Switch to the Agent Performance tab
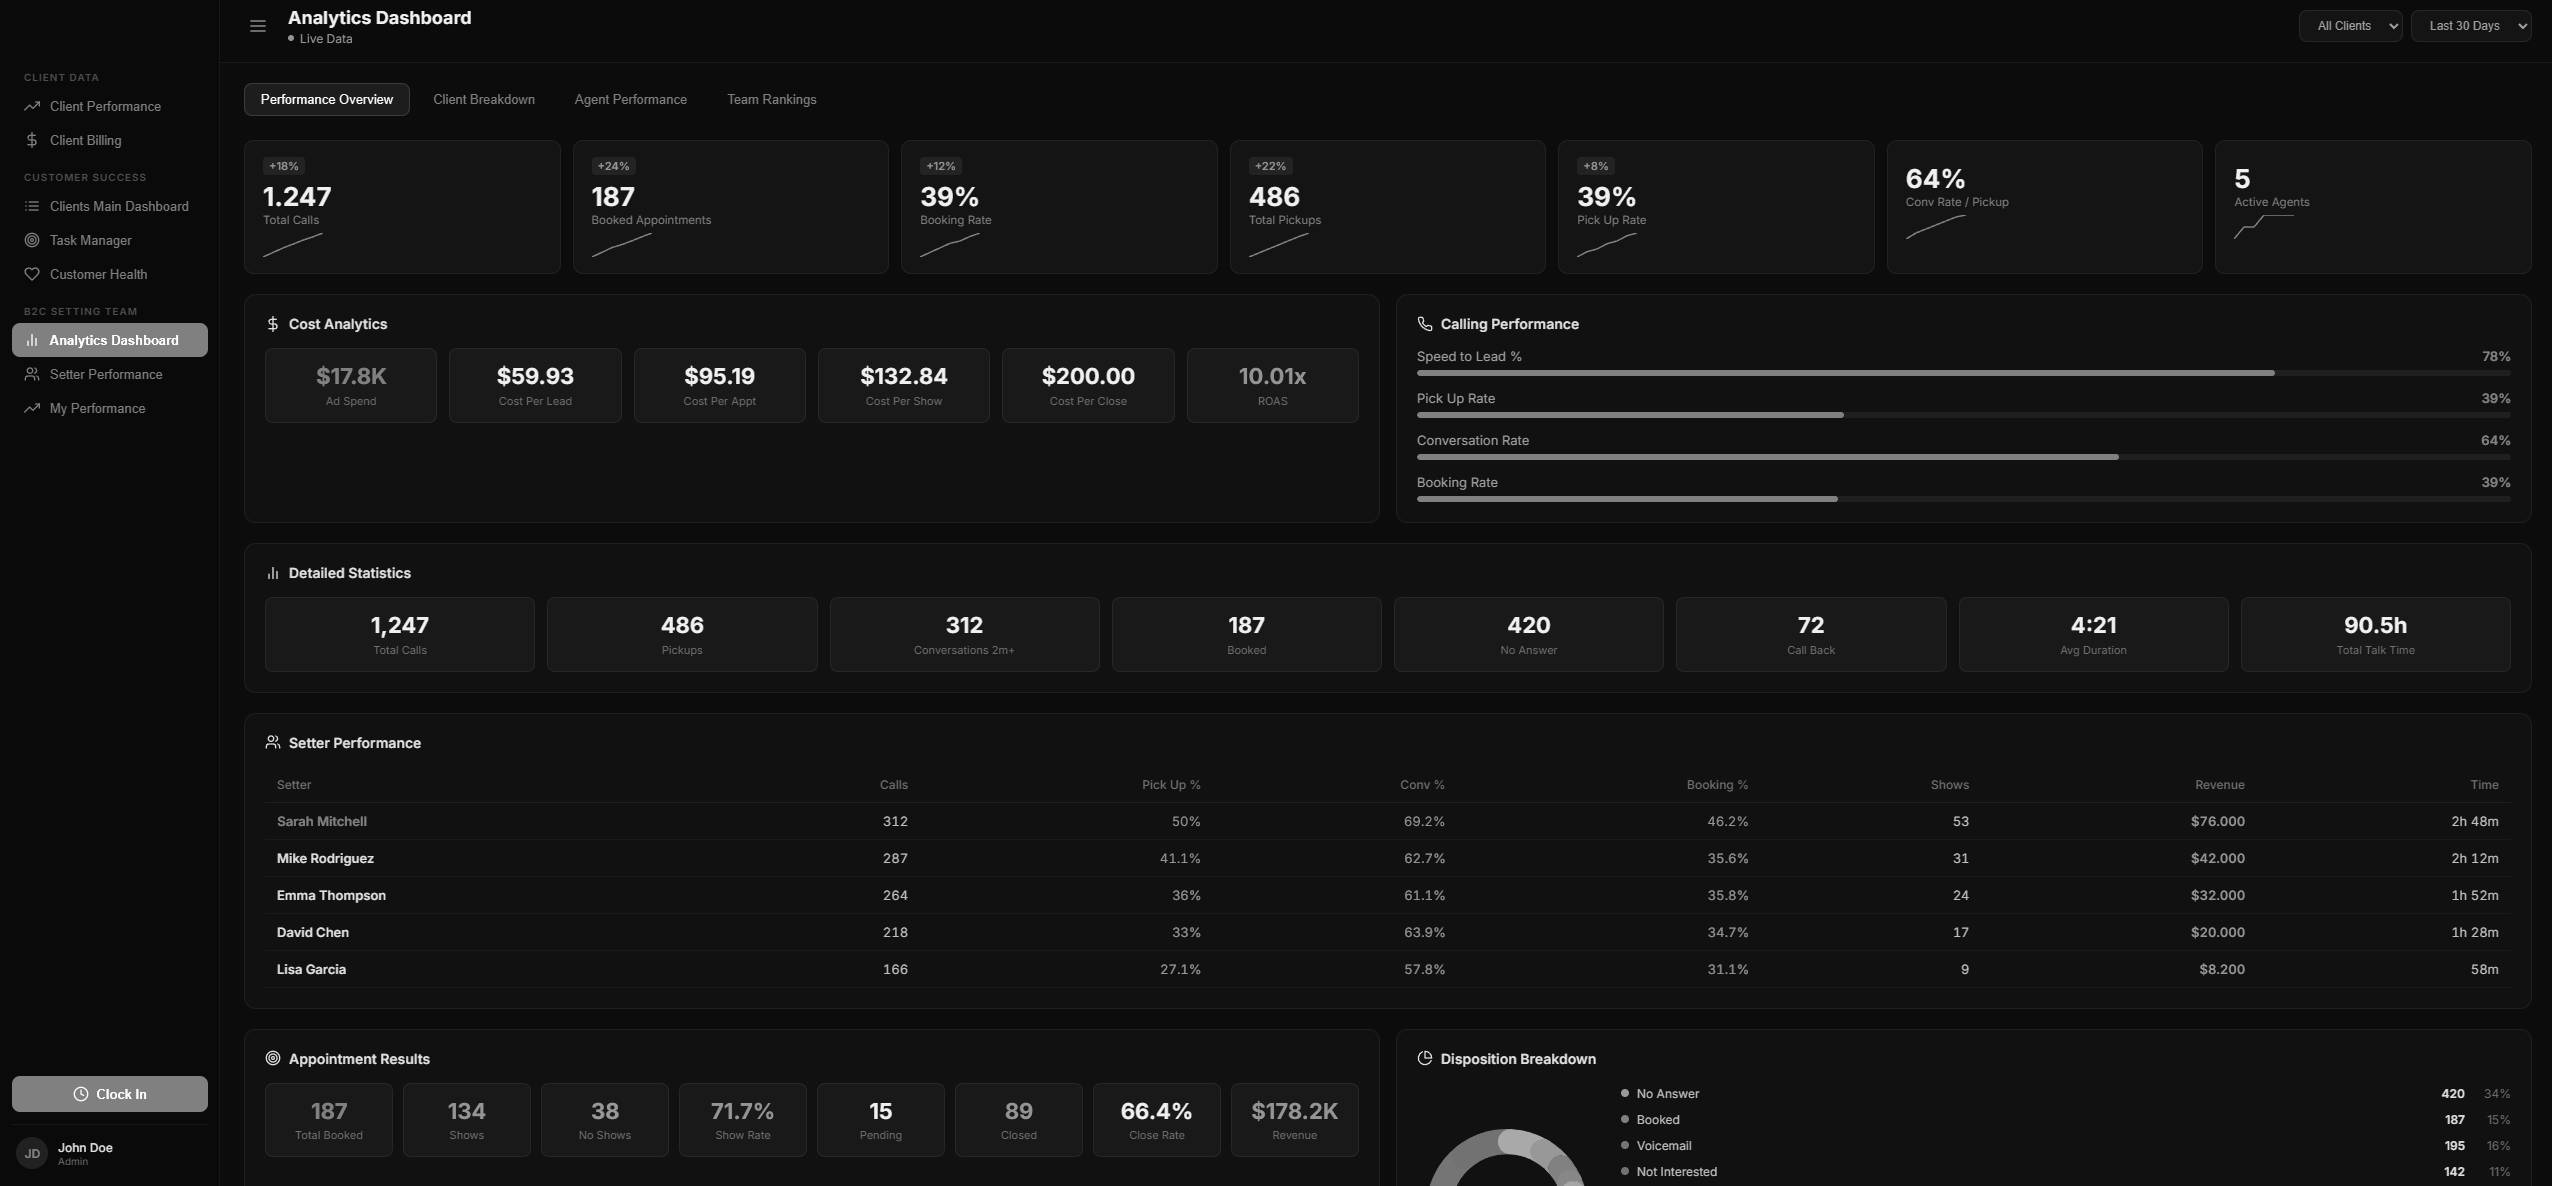The width and height of the screenshot is (2552, 1186). (630, 99)
